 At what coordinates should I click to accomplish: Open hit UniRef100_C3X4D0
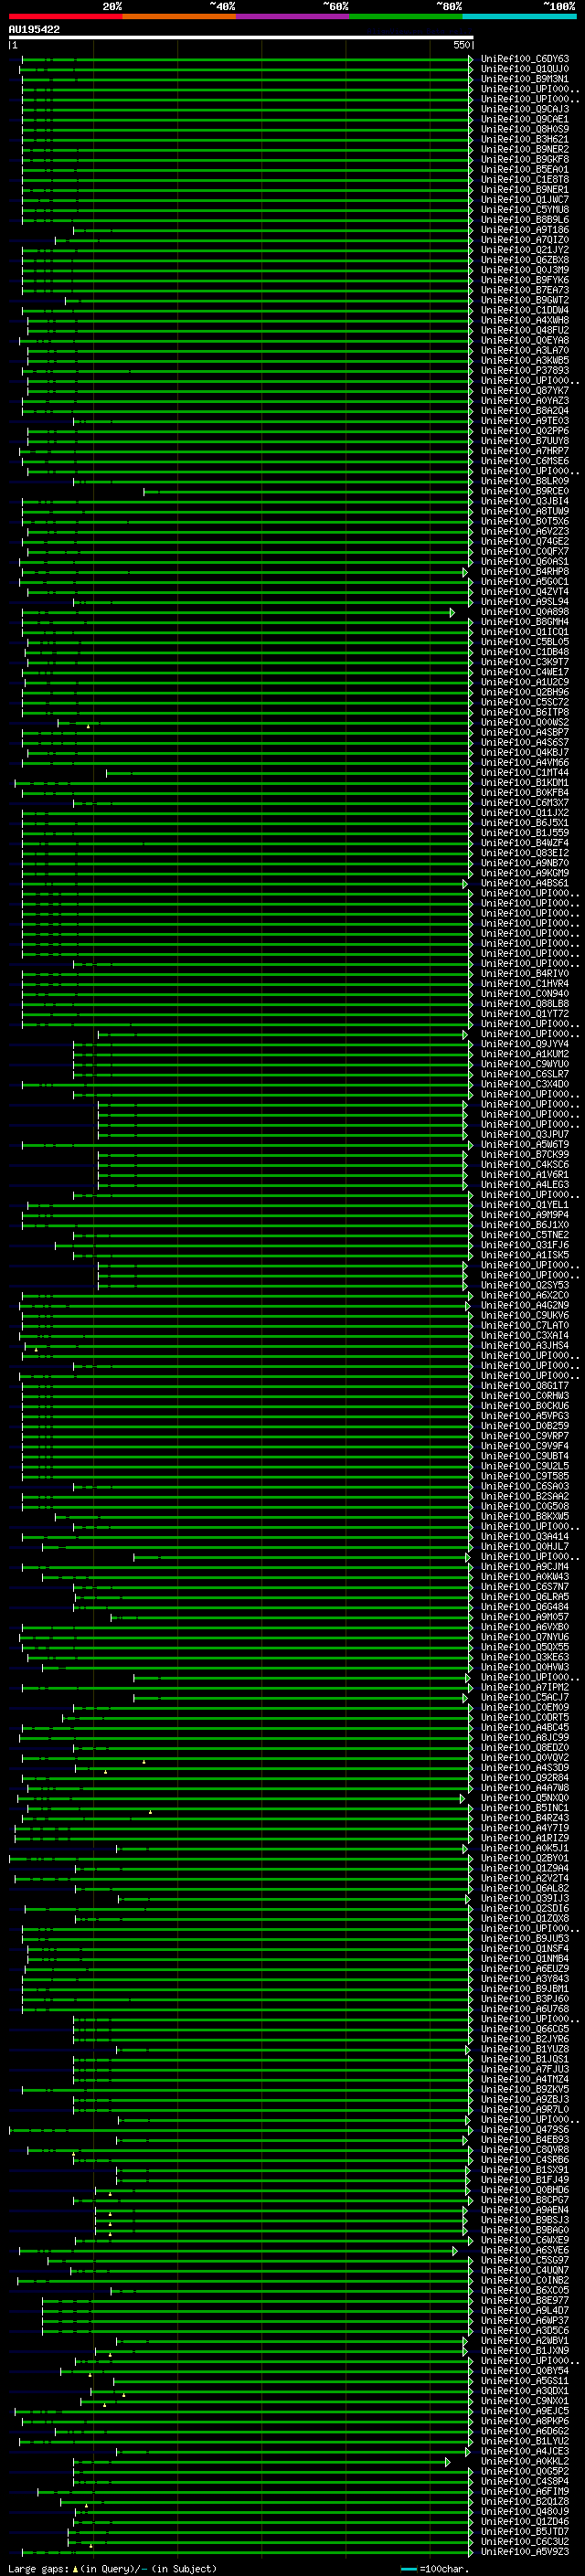pos(524,1084)
